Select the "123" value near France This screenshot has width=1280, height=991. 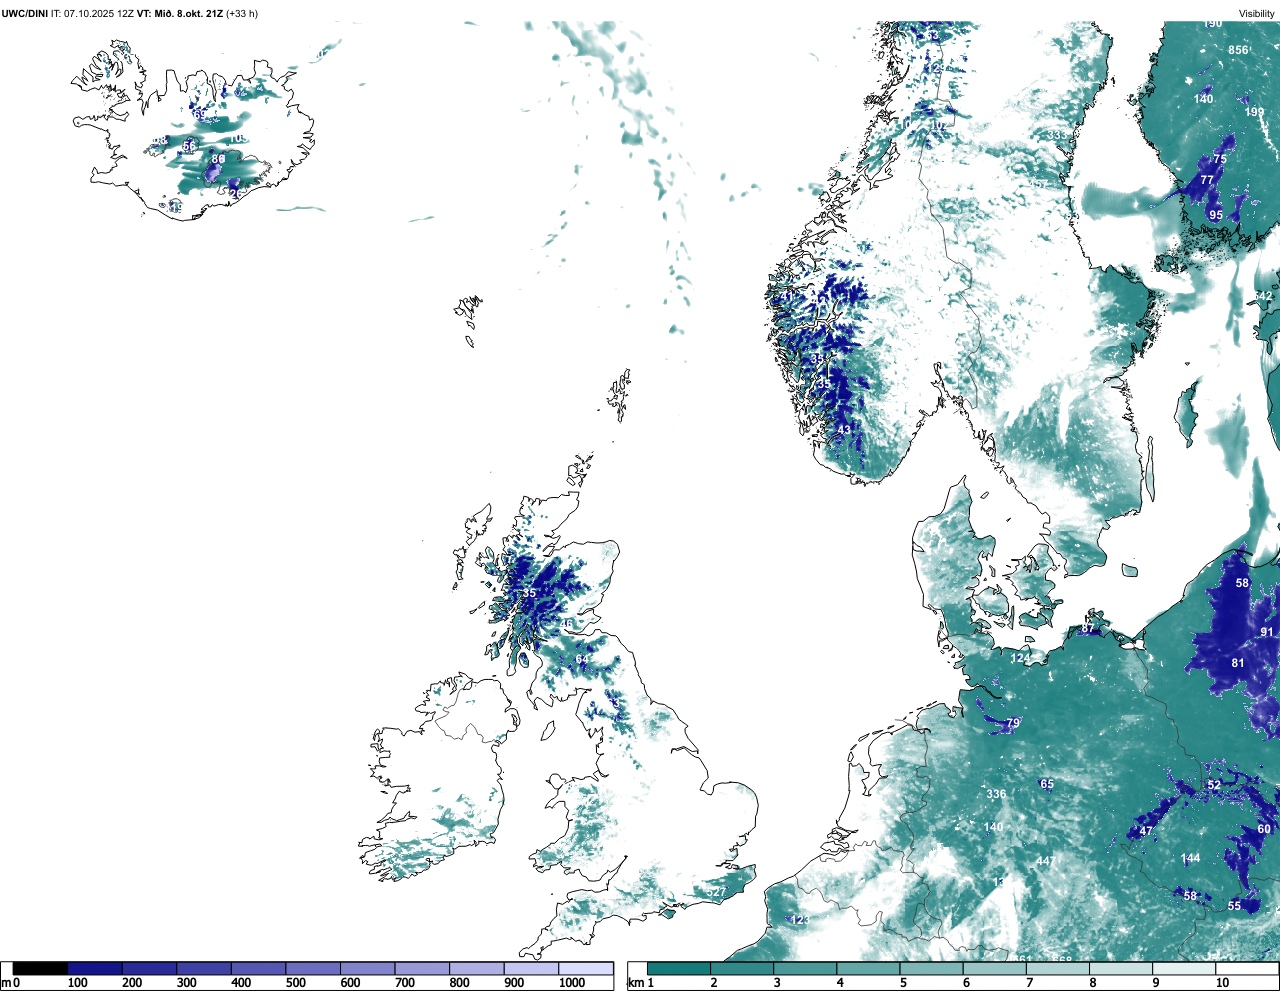click(x=799, y=919)
